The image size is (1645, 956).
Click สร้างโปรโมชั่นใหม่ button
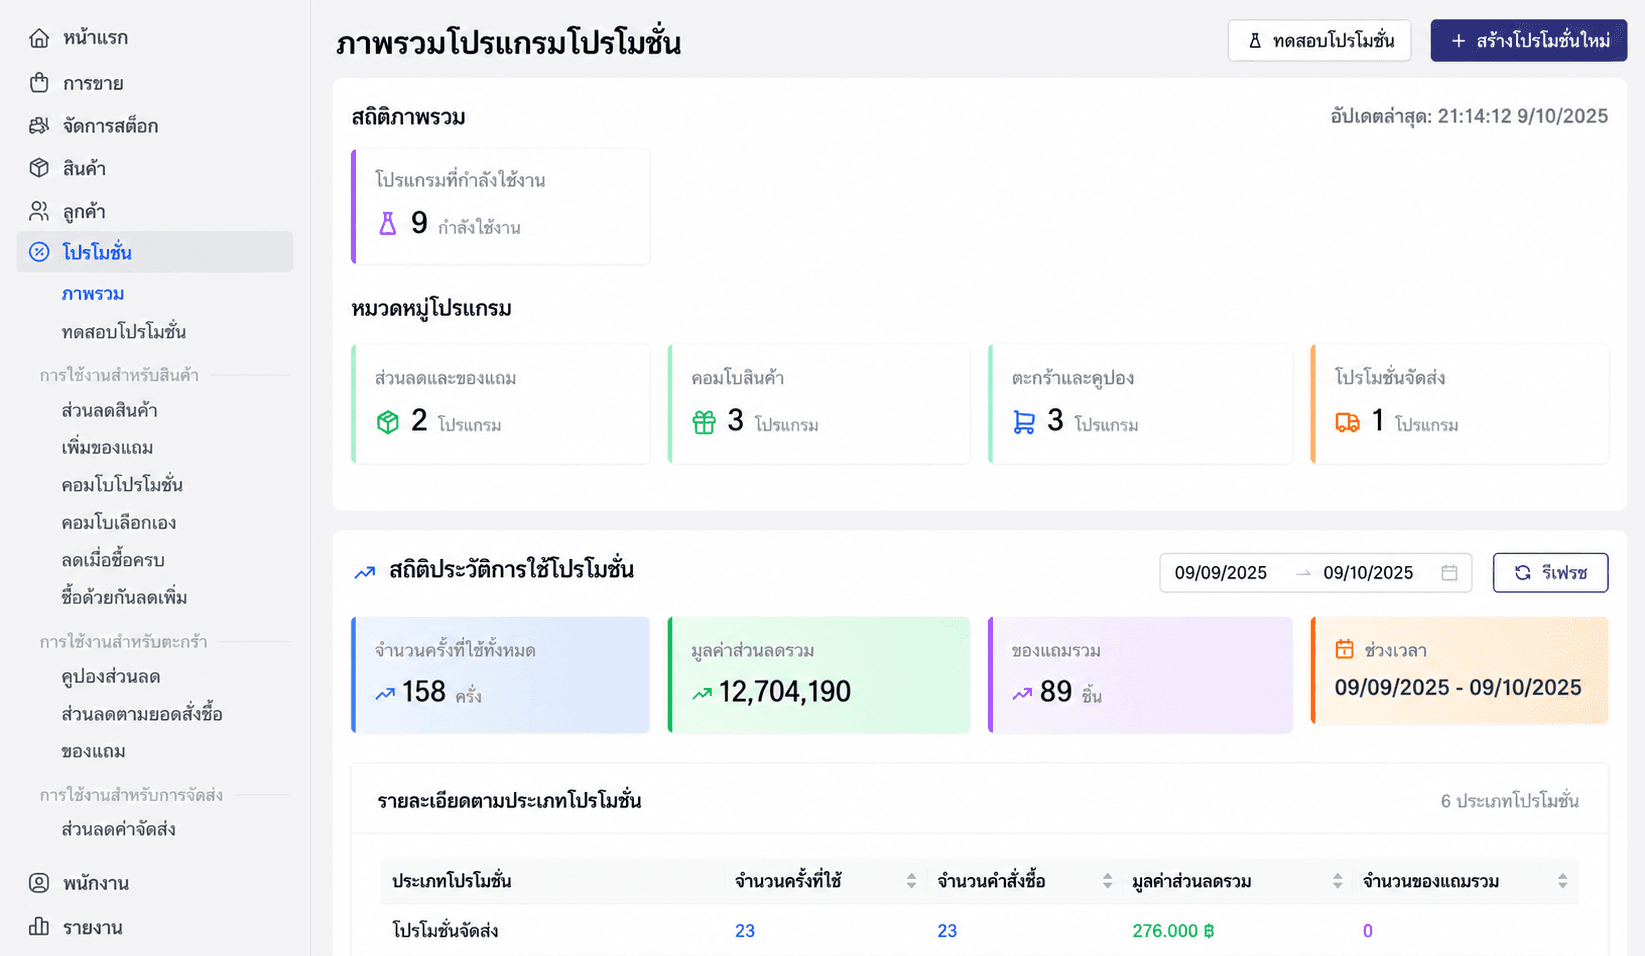coord(1528,41)
